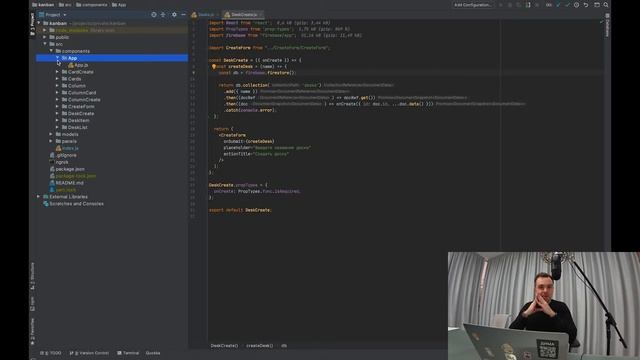Toggle the Project side tab on left edge

pyautogui.click(x=33, y=24)
